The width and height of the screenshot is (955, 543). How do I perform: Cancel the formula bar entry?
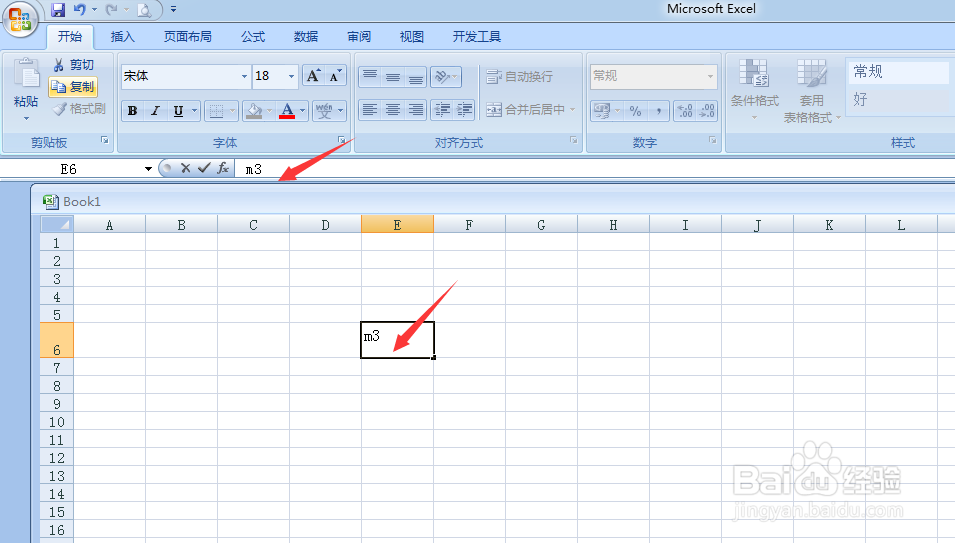click(186, 169)
